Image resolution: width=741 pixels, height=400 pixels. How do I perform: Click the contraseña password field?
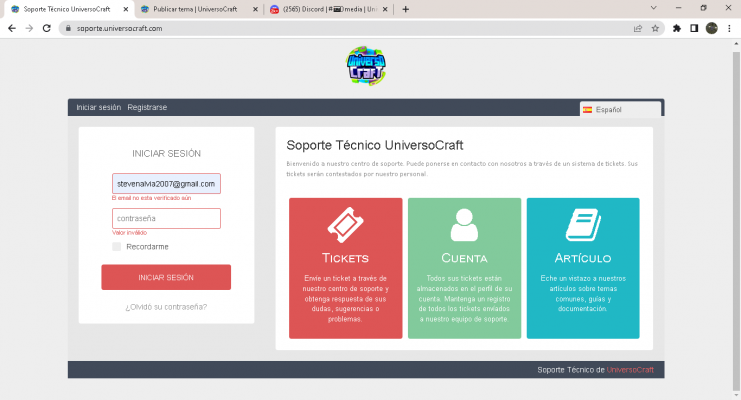166,218
